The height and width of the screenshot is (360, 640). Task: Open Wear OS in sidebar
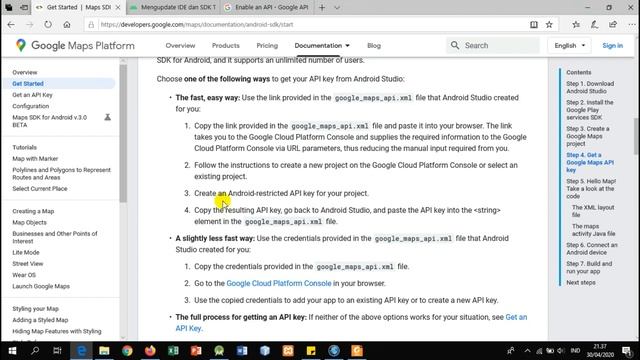(x=24, y=275)
